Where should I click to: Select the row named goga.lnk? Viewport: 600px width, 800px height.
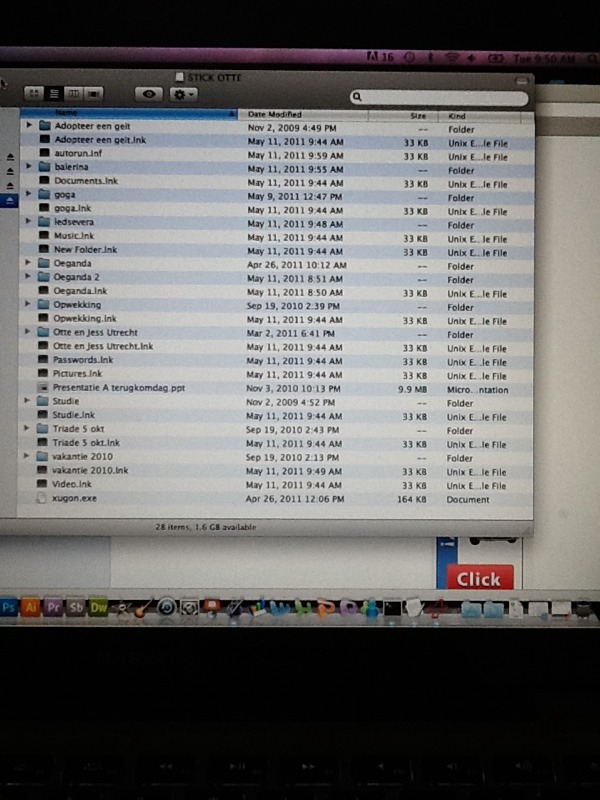pyautogui.click(x=276, y=209)
